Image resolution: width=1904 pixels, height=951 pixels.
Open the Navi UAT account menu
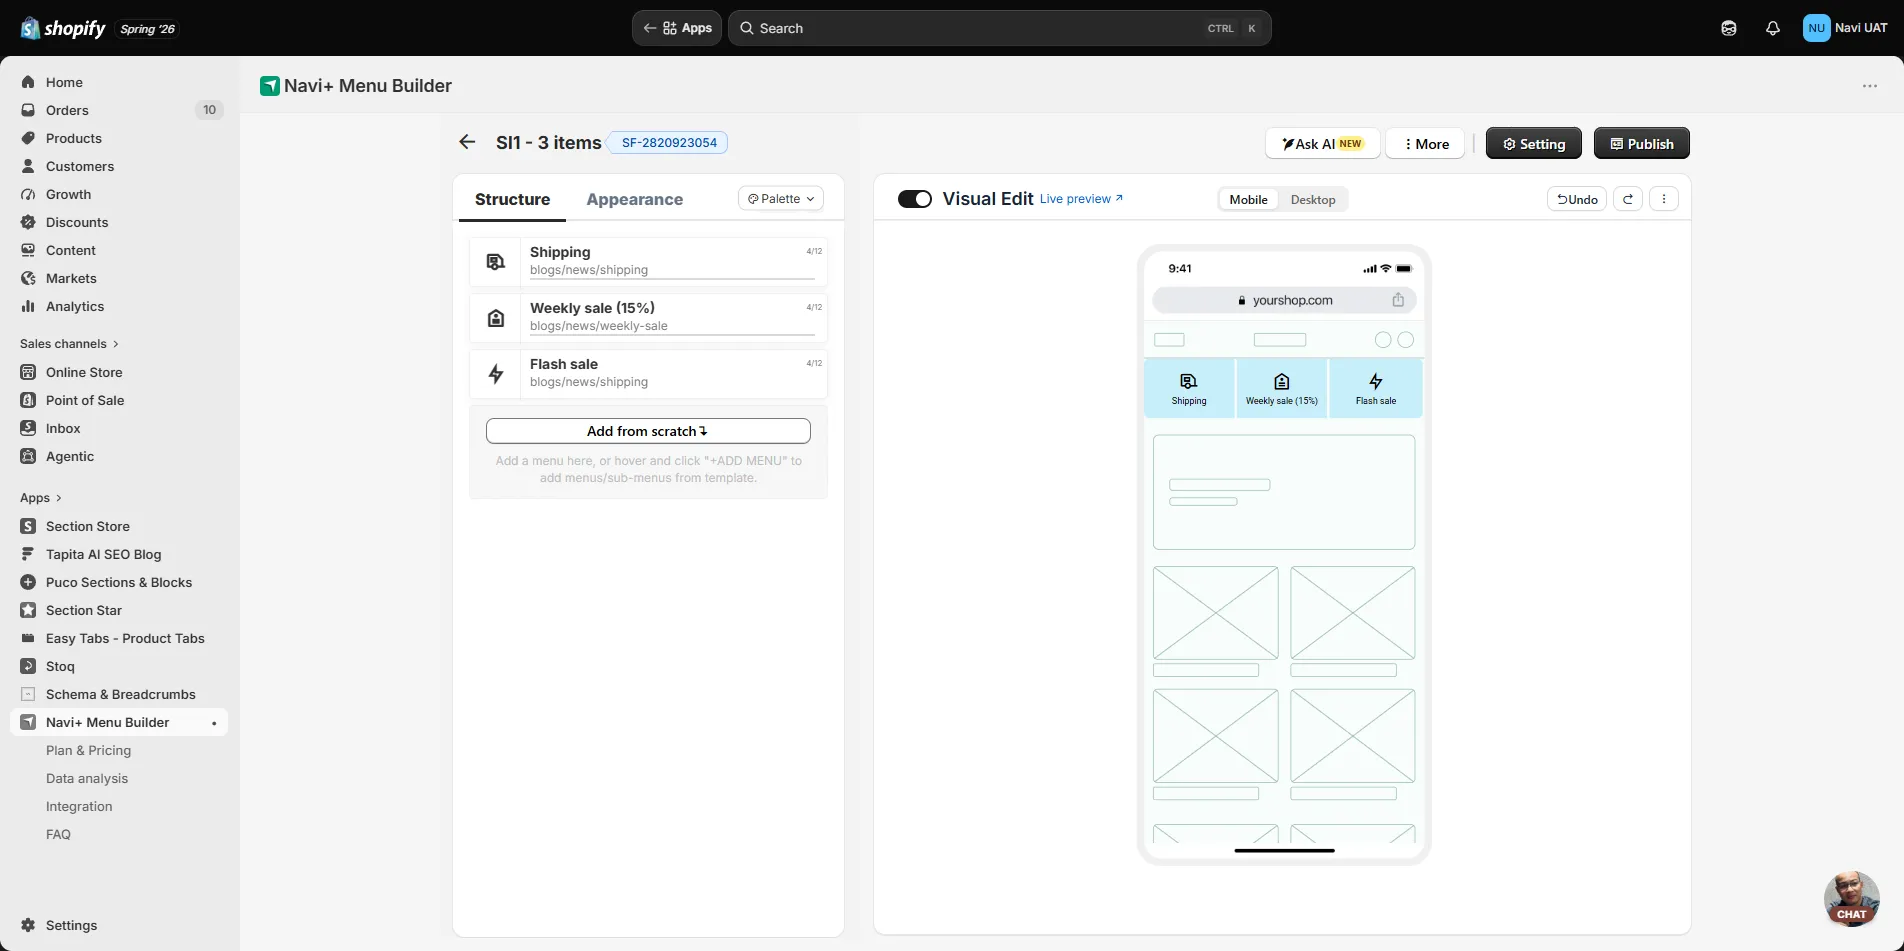click(x=1845, y=28)
